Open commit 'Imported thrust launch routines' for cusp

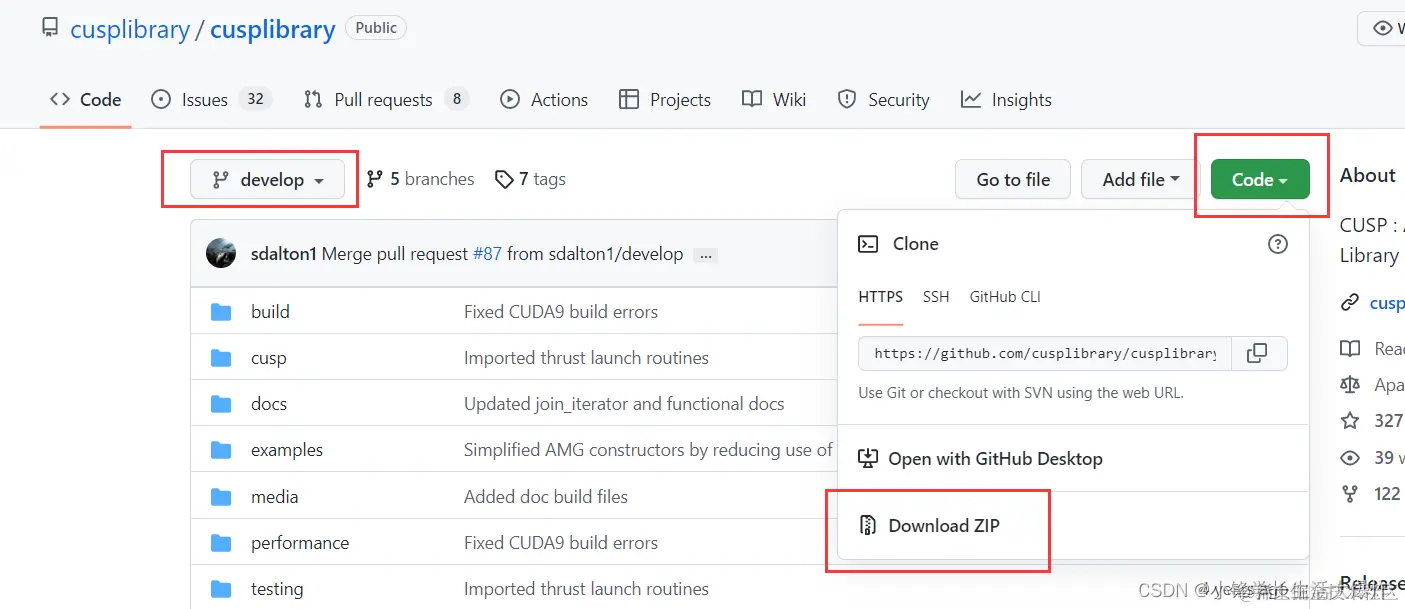[586, 358]
